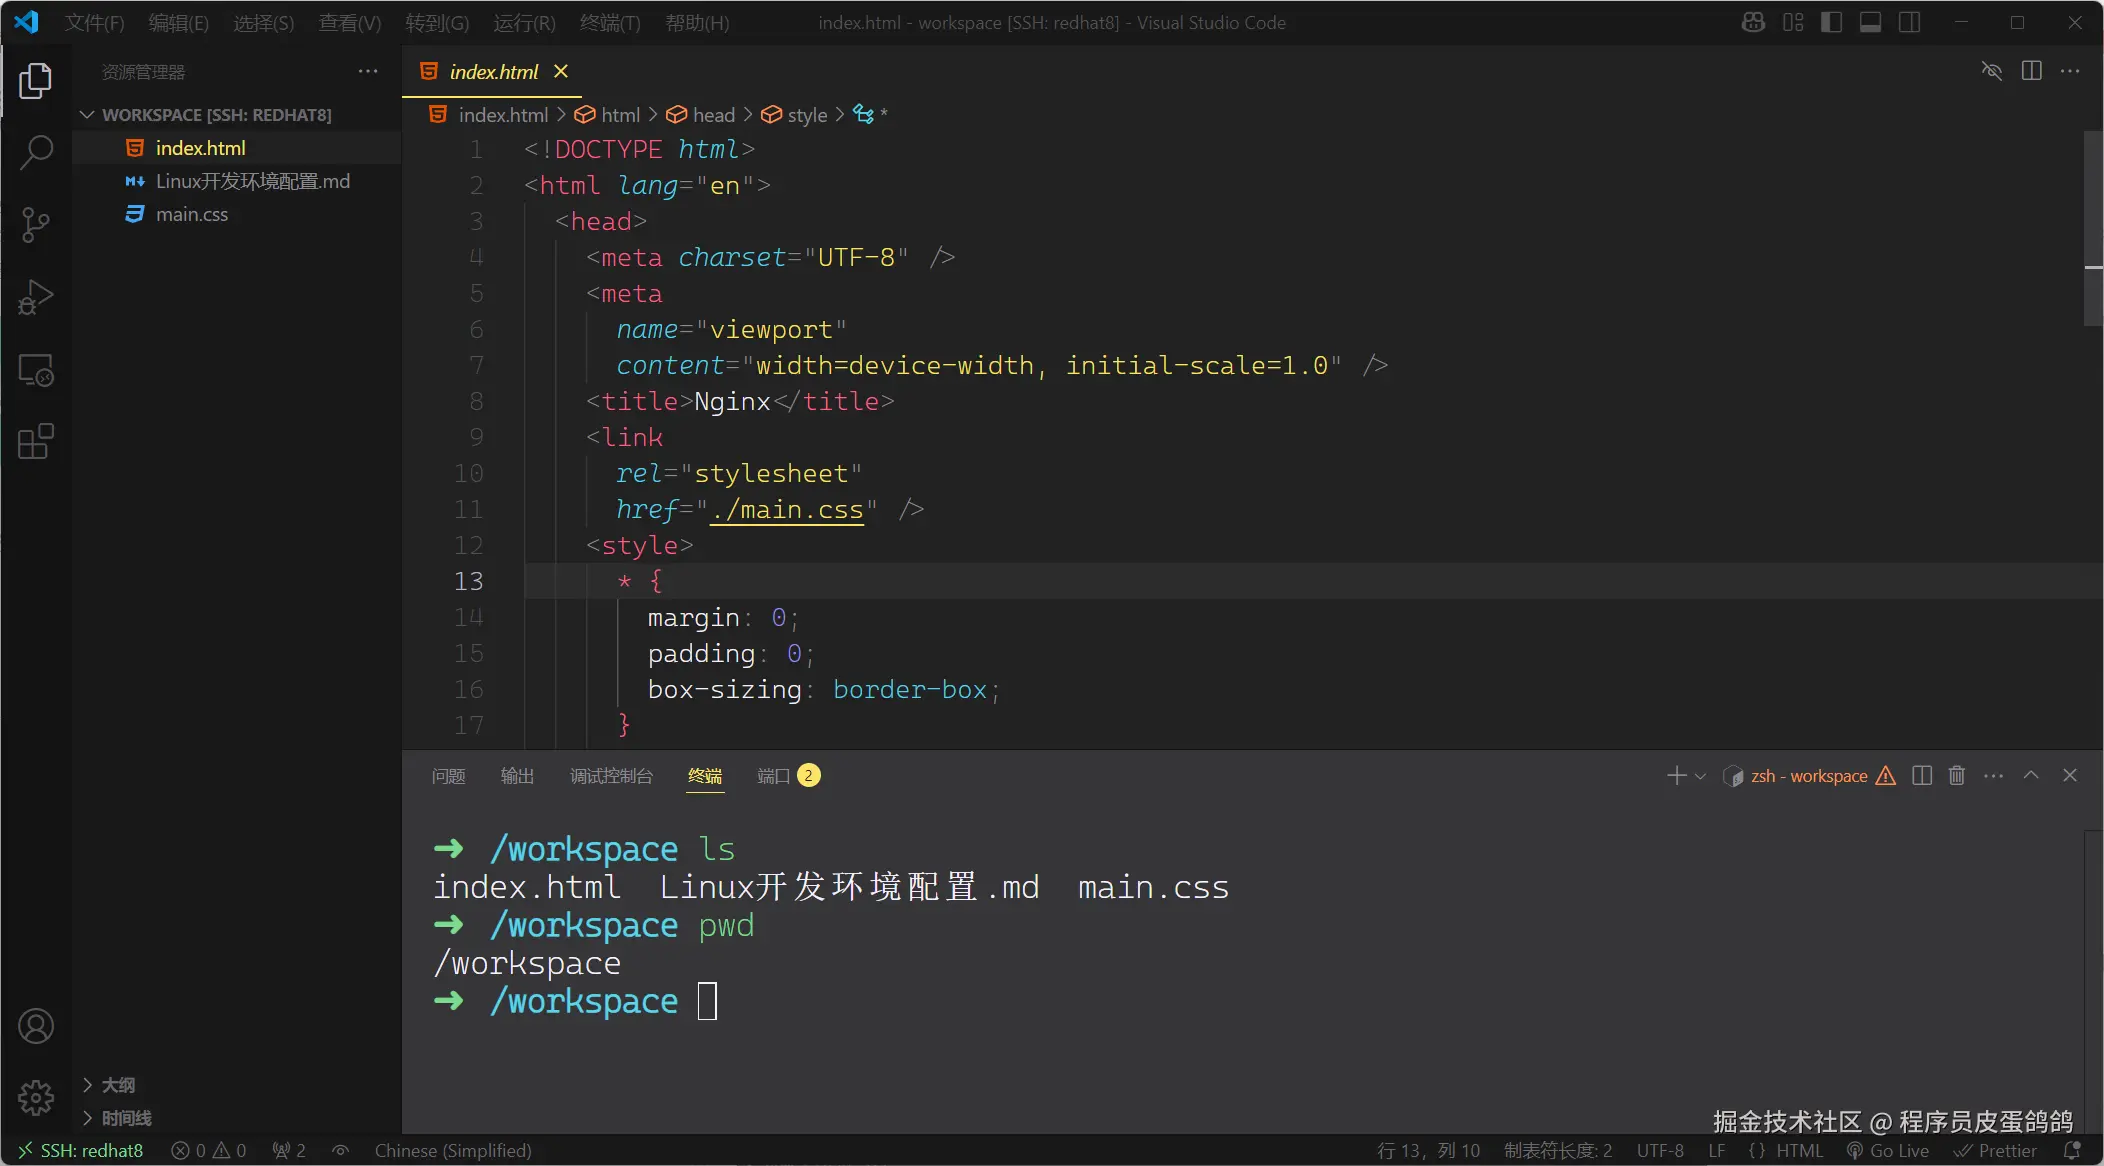This screenshot has width=2104, height=1166.
Task: Click the editor vertical scrollbar thumb
Action: (x=2092, y=228)
